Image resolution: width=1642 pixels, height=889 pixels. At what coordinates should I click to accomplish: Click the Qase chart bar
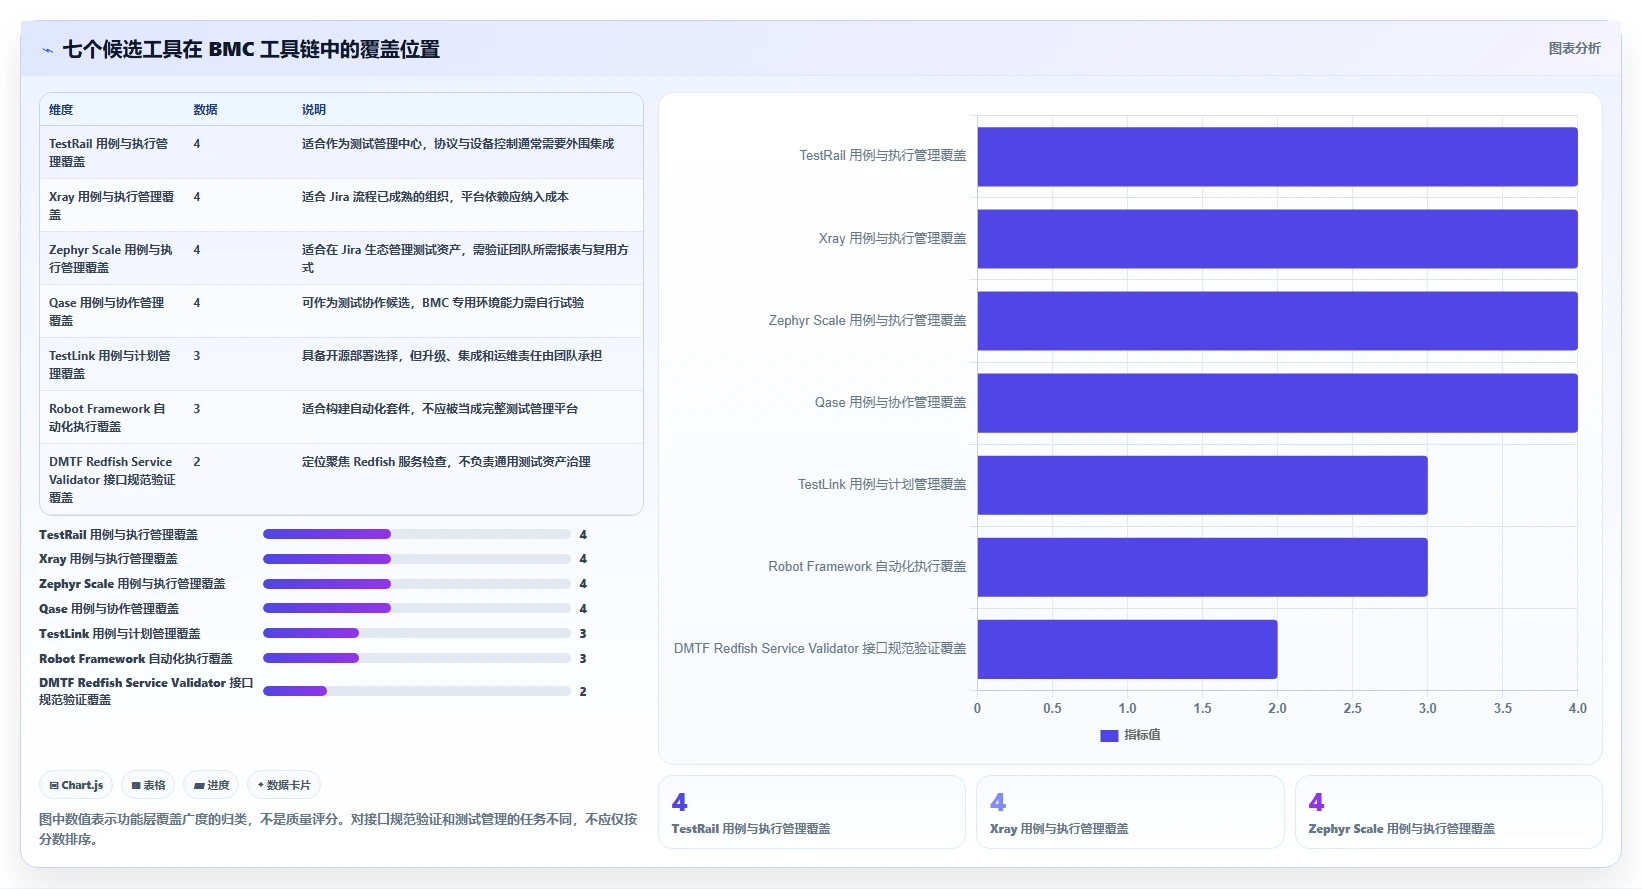click(x=1277, y=402)
